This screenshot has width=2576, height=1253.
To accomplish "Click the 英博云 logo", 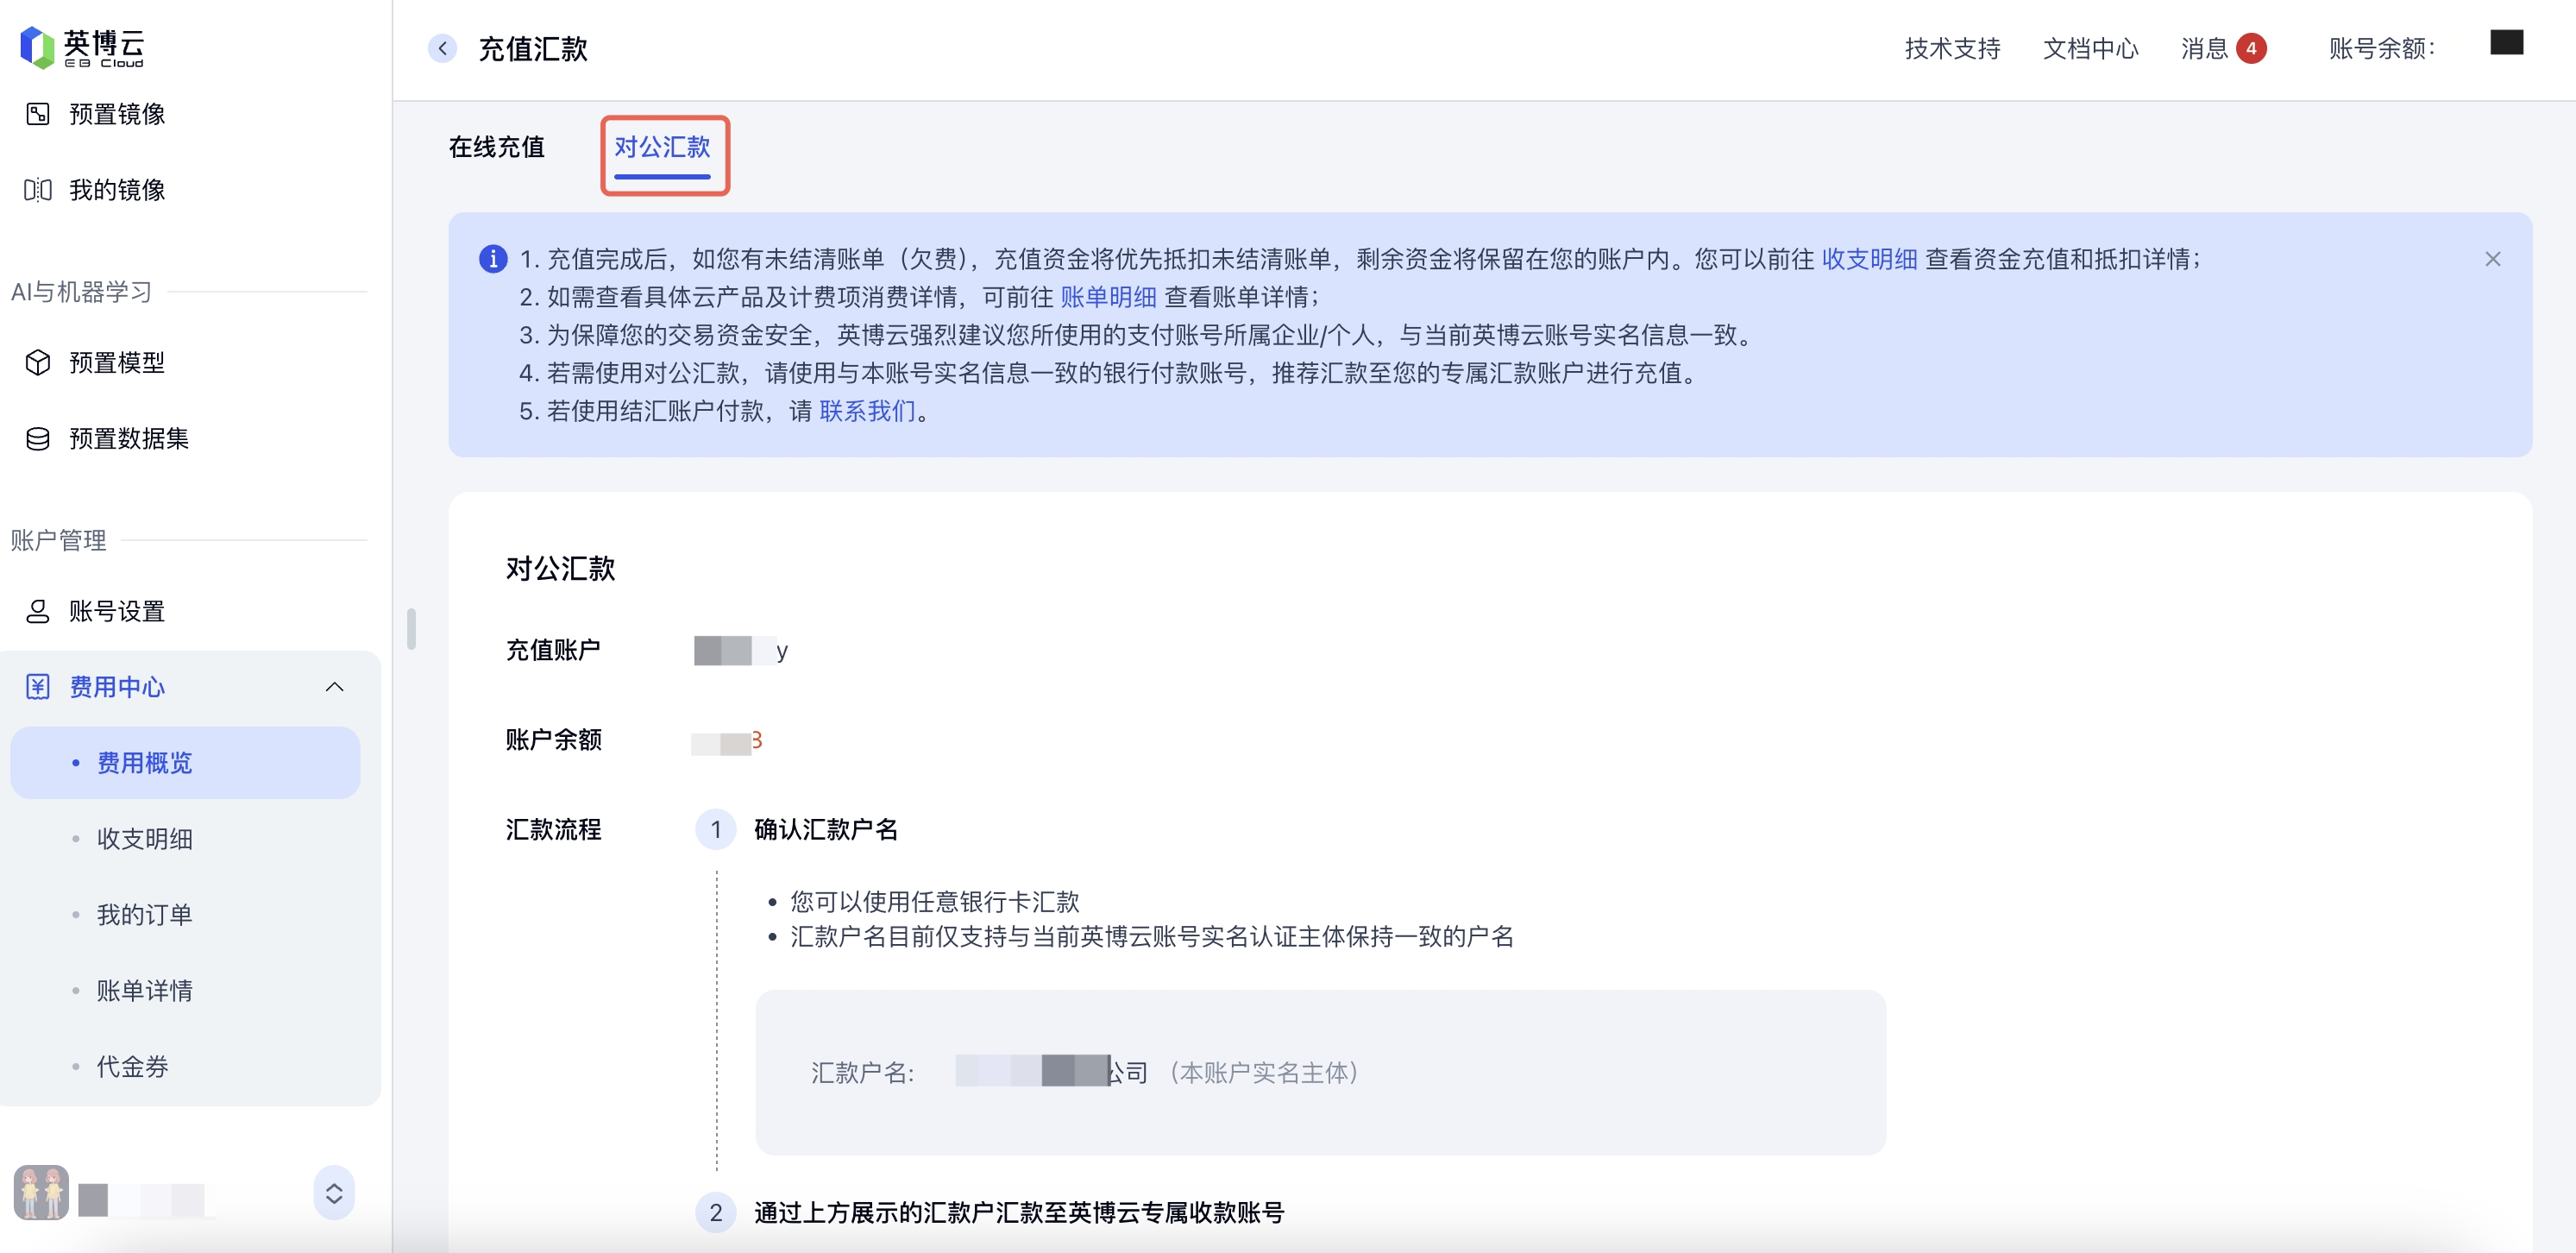I will [x=82, y=47].
